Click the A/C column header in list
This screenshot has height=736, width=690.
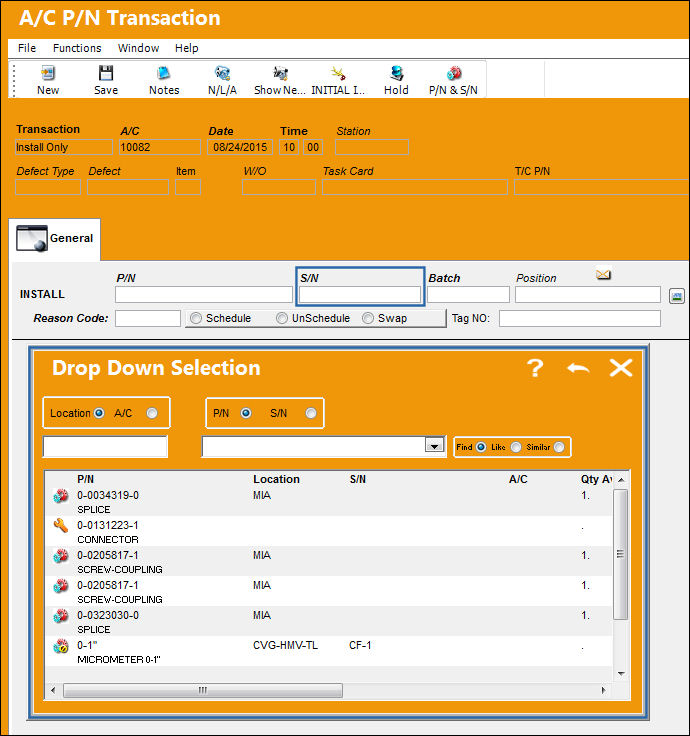coord(518,479)
